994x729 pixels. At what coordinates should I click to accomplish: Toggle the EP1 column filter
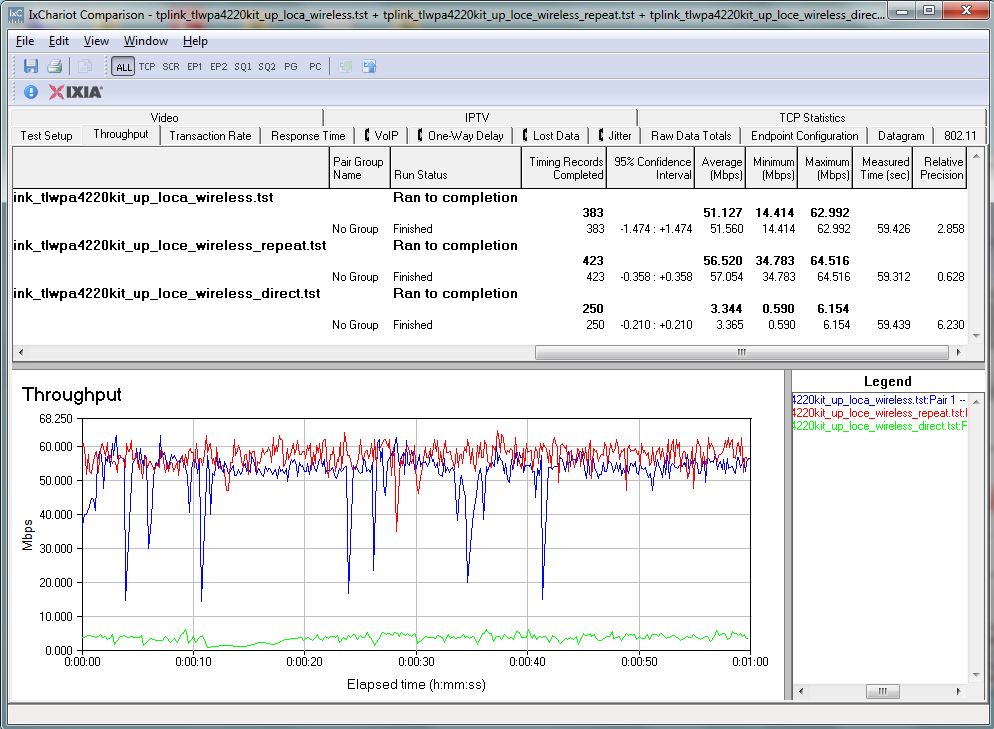pos(195,67)
